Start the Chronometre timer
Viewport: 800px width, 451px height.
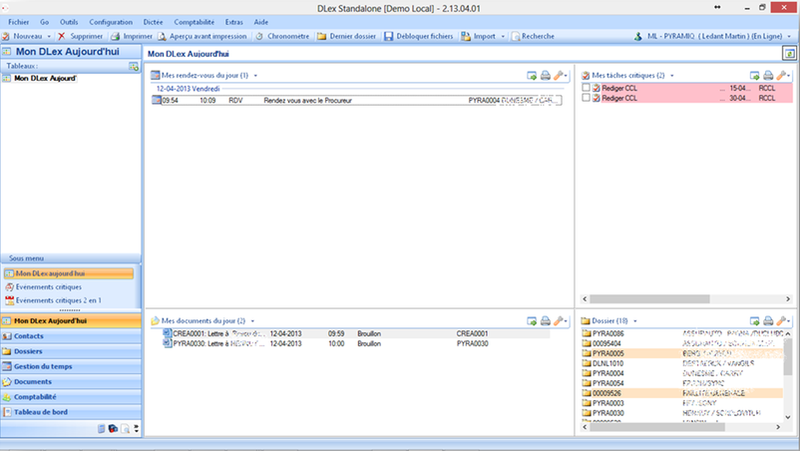[x=260, y=36]
